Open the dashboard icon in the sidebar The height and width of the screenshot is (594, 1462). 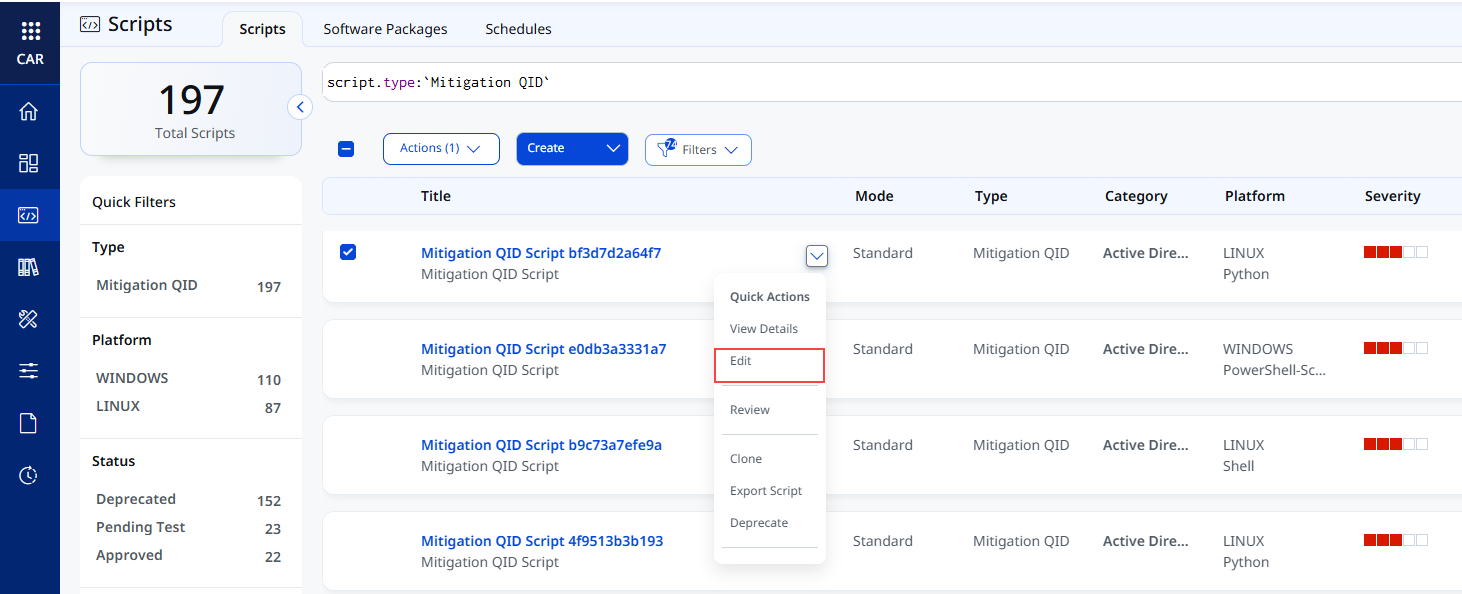point(29,163)
